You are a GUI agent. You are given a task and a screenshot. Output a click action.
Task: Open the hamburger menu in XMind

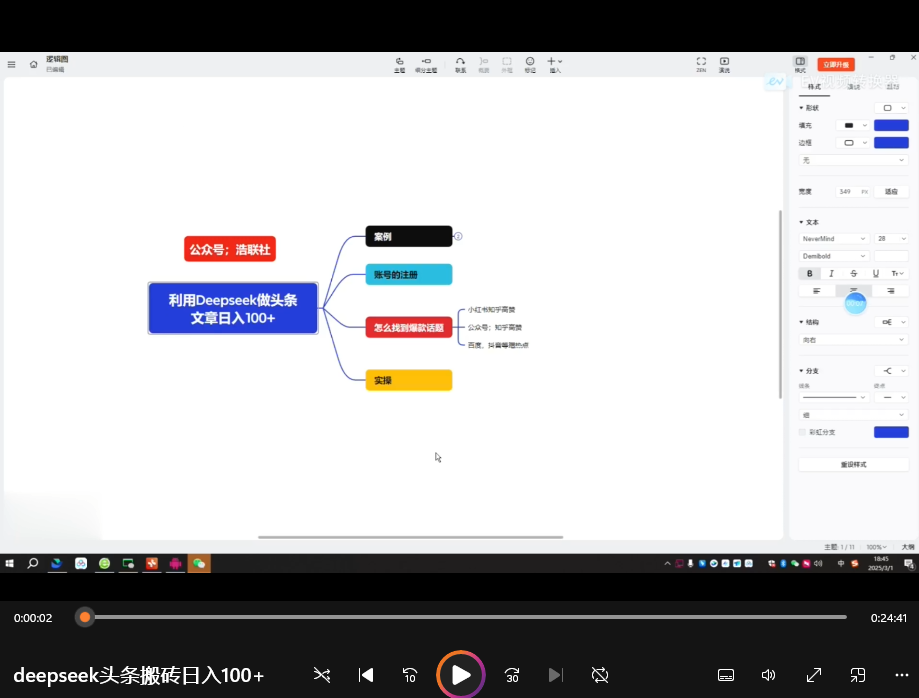pos(11,64)
